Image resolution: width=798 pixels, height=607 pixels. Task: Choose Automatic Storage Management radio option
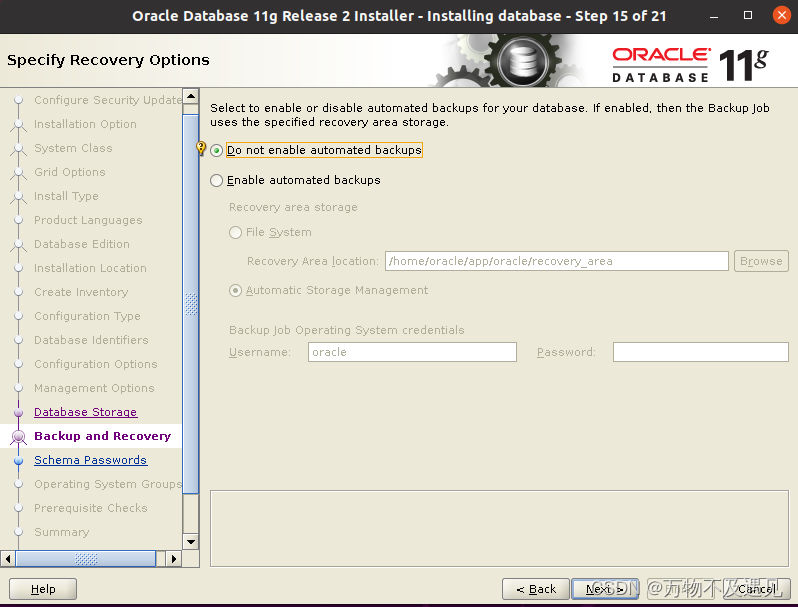(x=235, y=291)
